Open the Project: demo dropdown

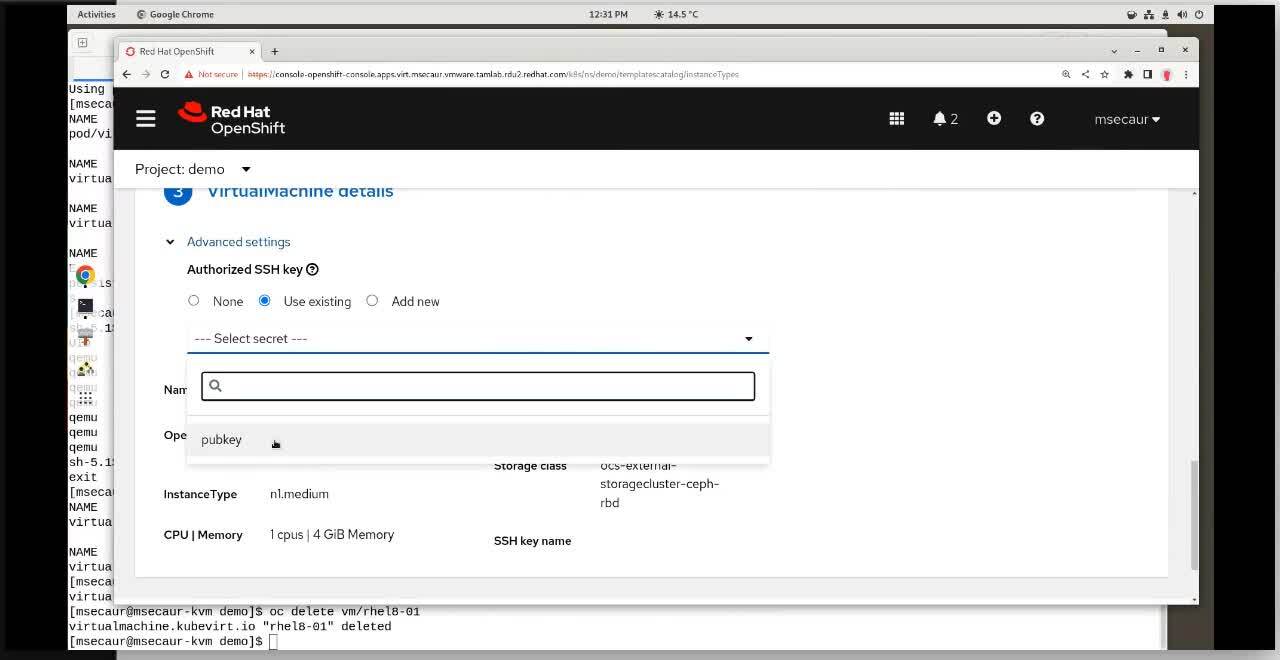point(192,169)
